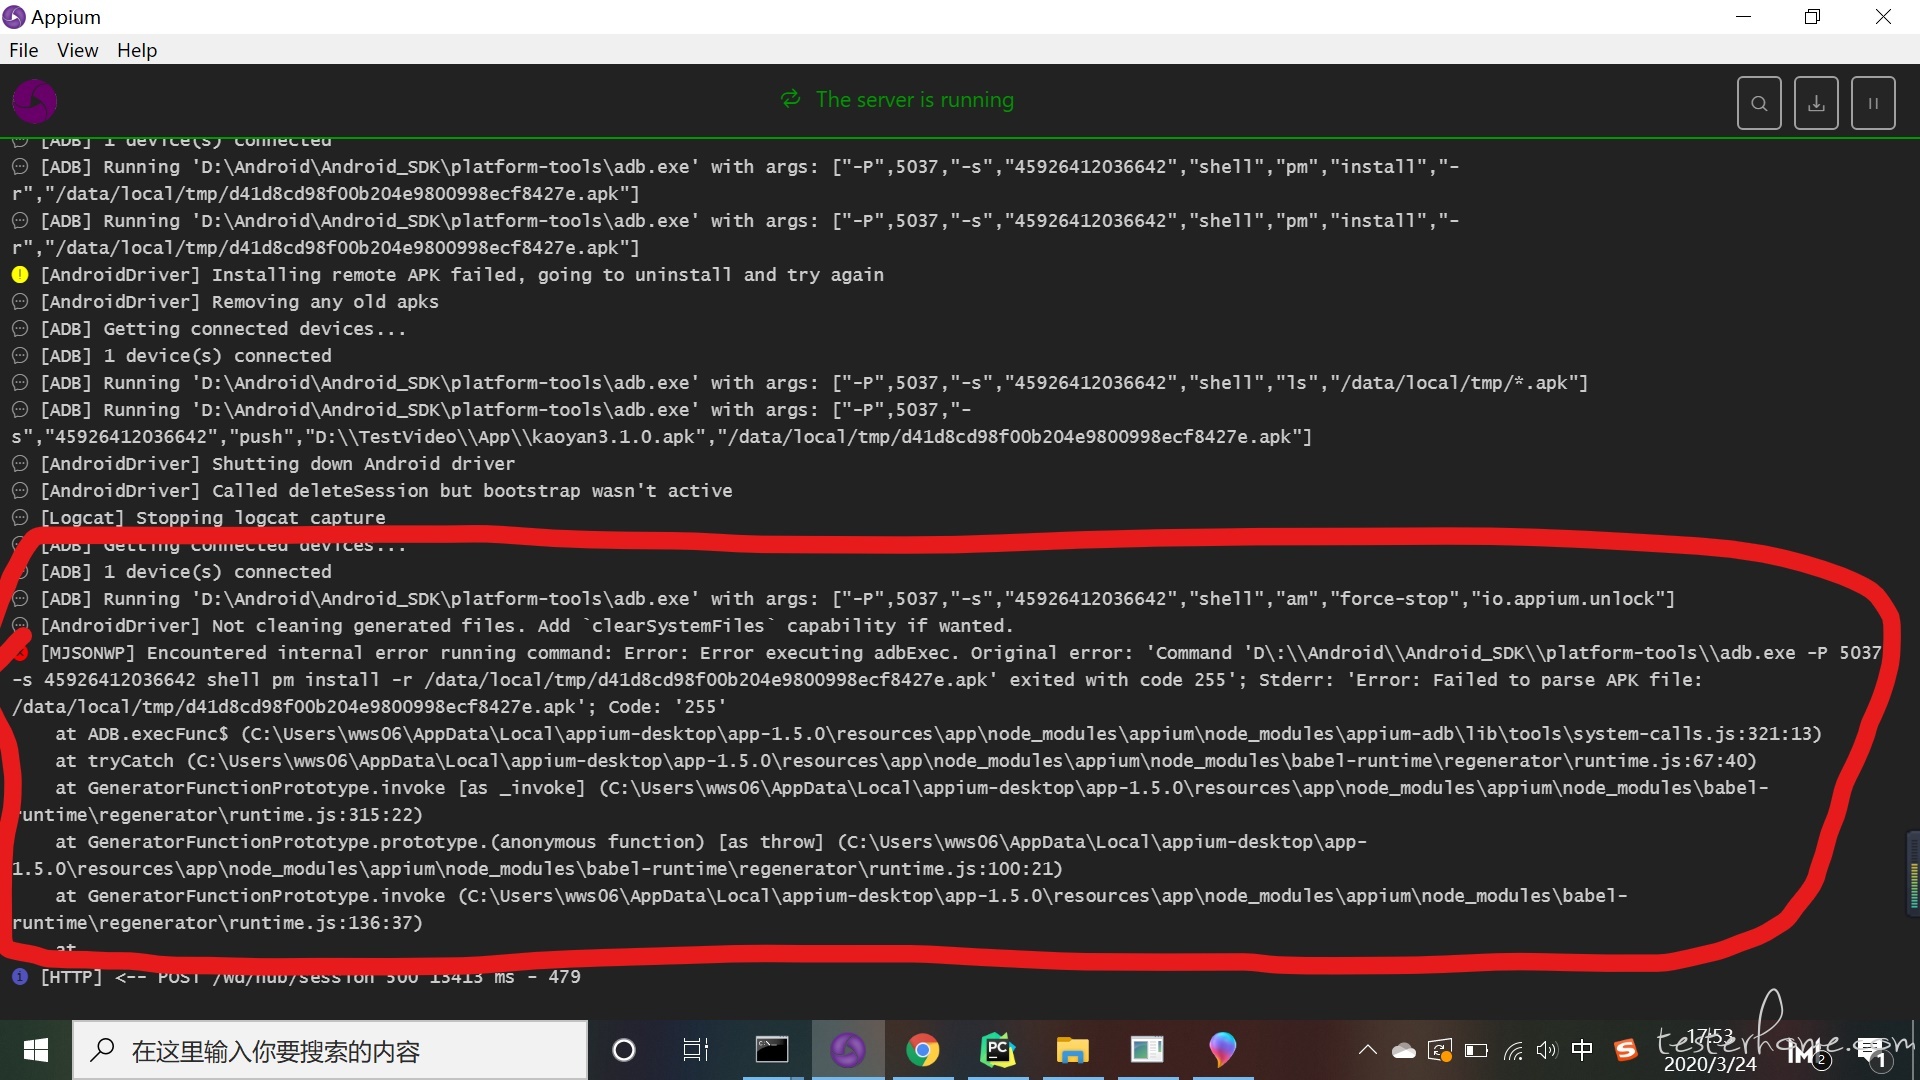Click the purple Appium logo in header
Image resolution: width=1920 pixels, height=1080 pixels.
tap(34, 101)
